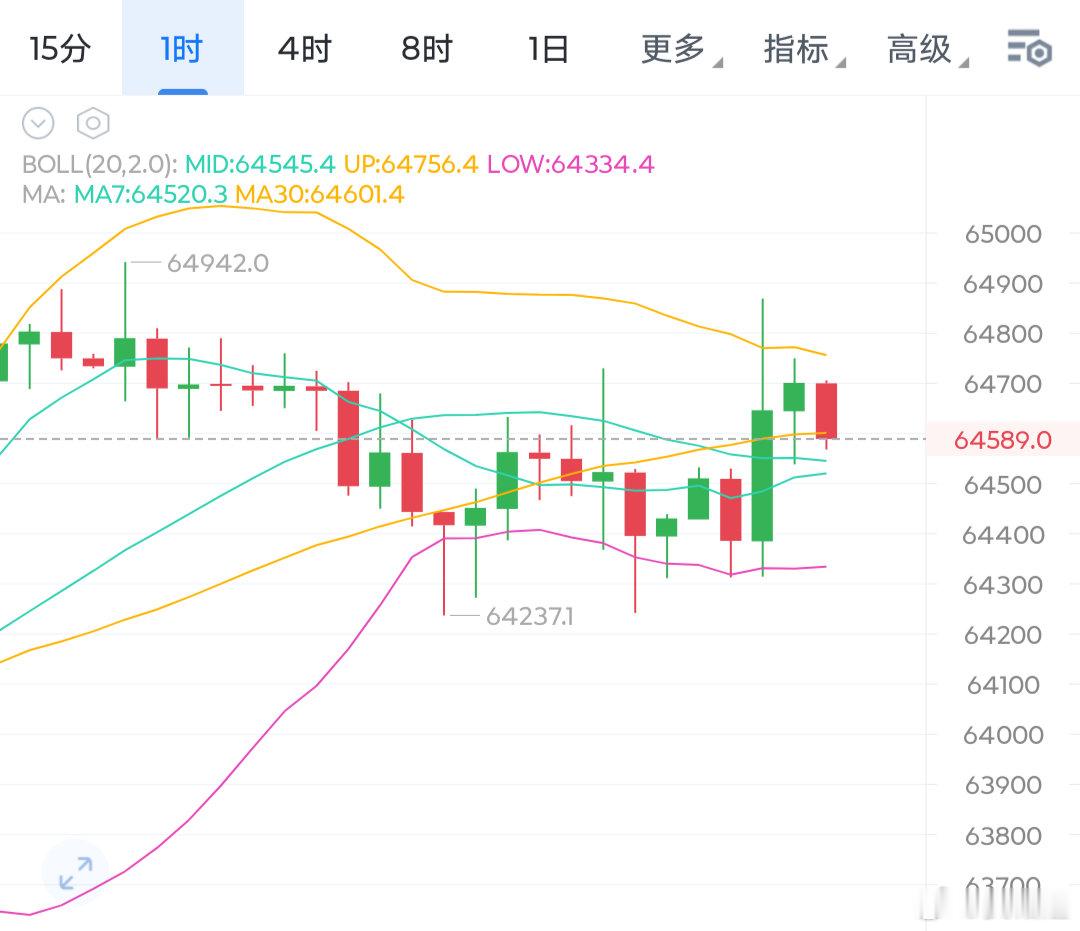Click the 64300 price axis label
This screenshot has width=1080, height=931.
pos(1003,585)
